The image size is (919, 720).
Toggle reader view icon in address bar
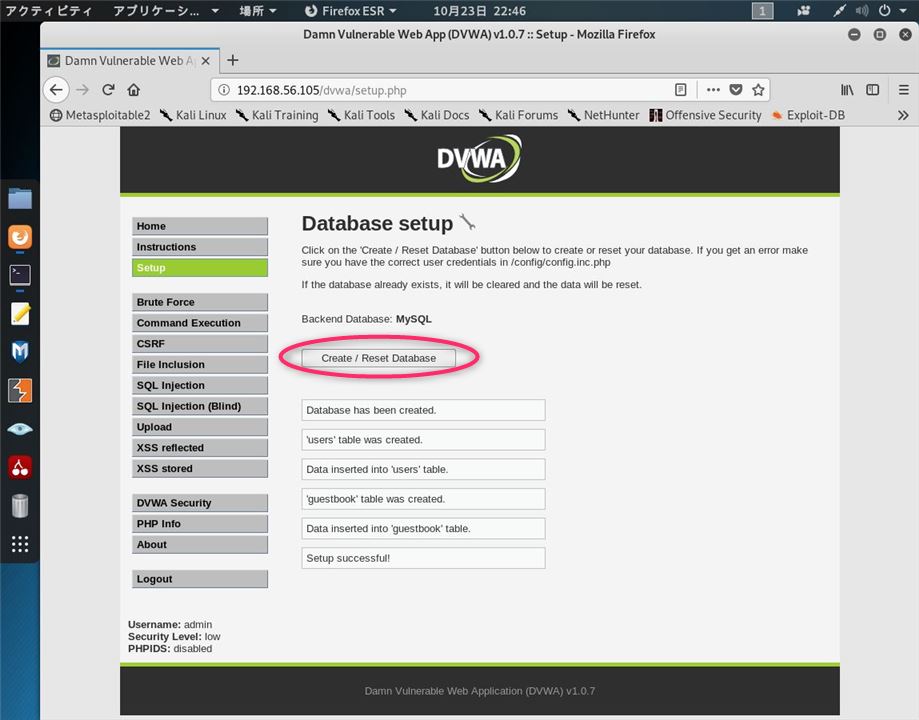point(680,90)
